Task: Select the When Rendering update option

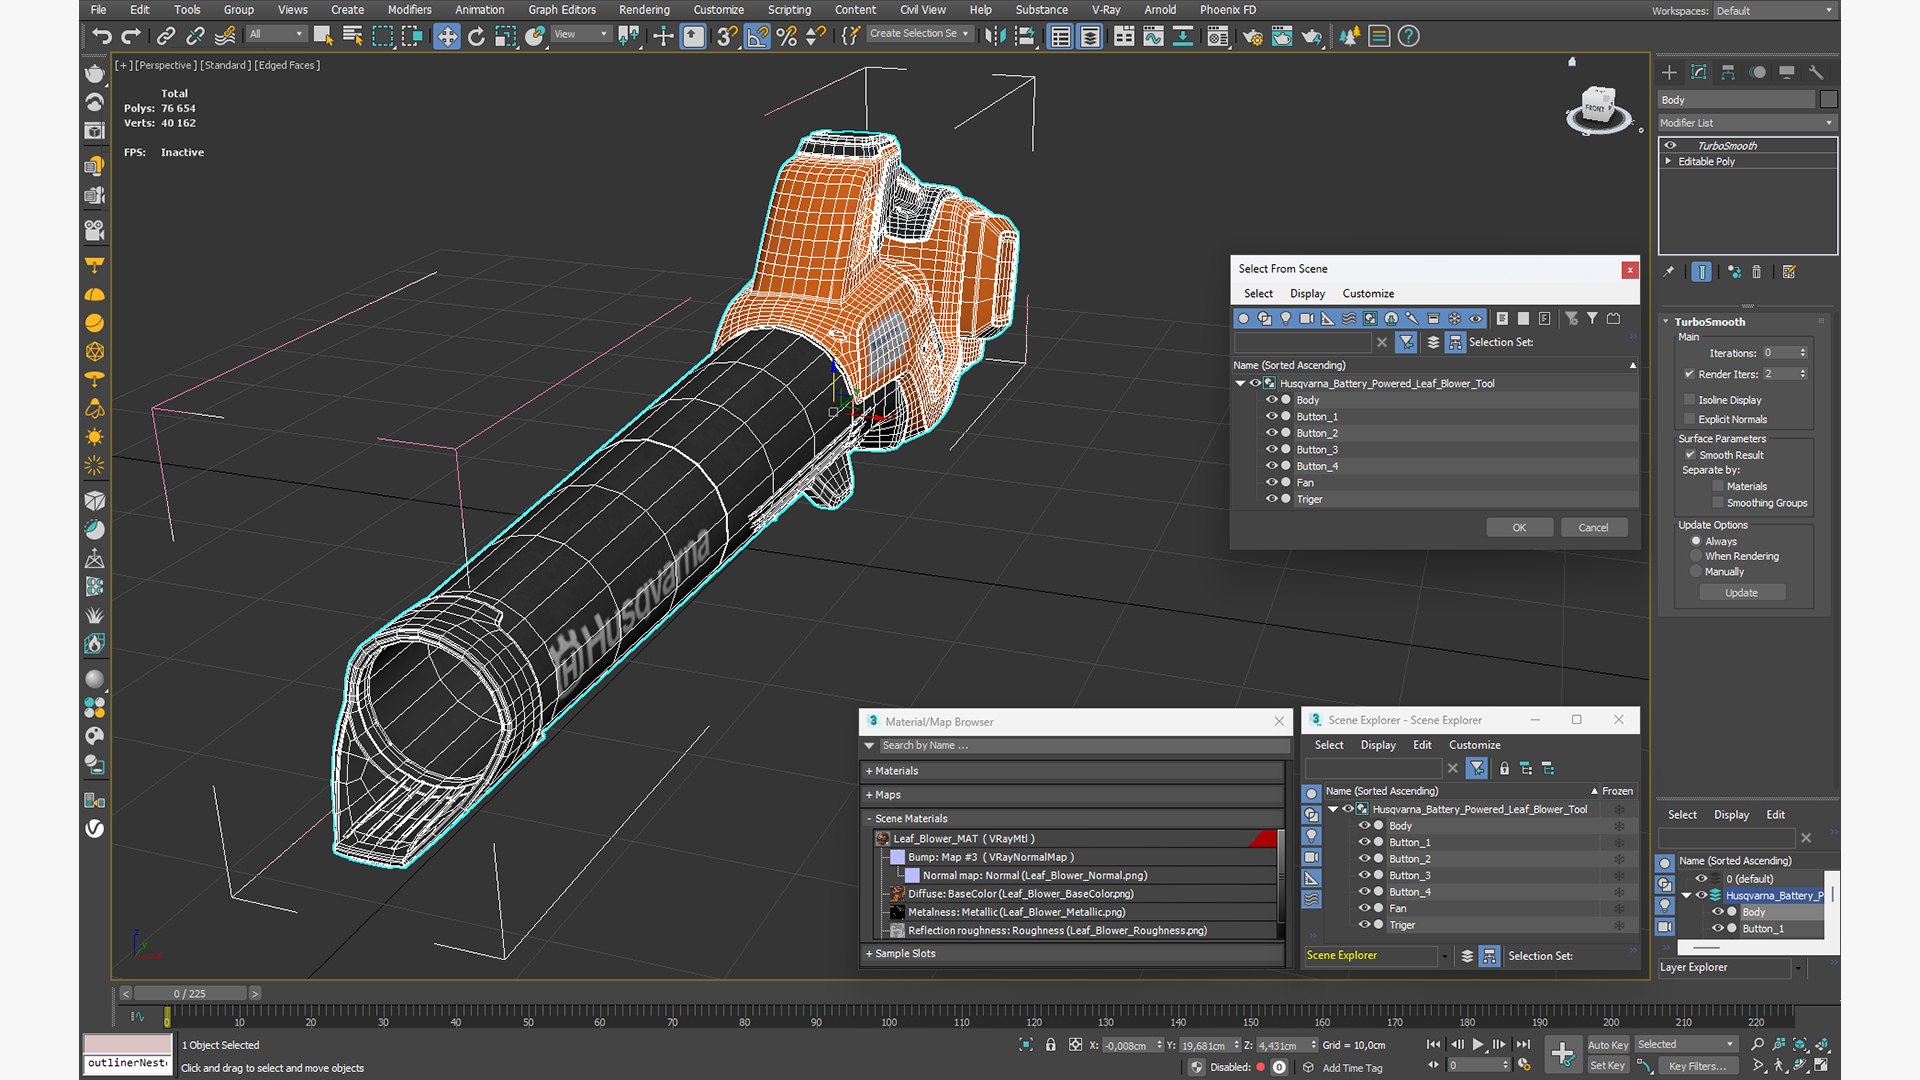Action: pyautogui.click(x=1696, y=556)
